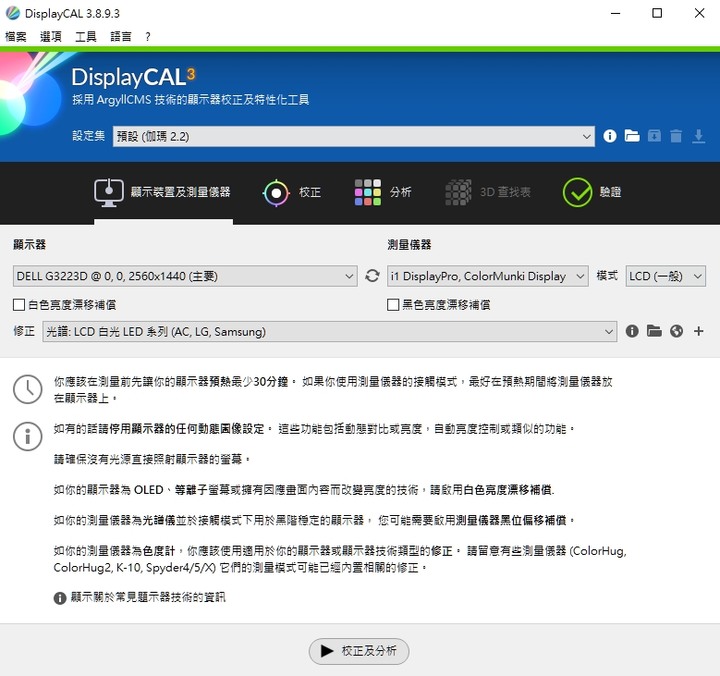Viewport: 720px width, 676px height.
Task: Click the display-and-instrument monitor icon
Action: 109,192
